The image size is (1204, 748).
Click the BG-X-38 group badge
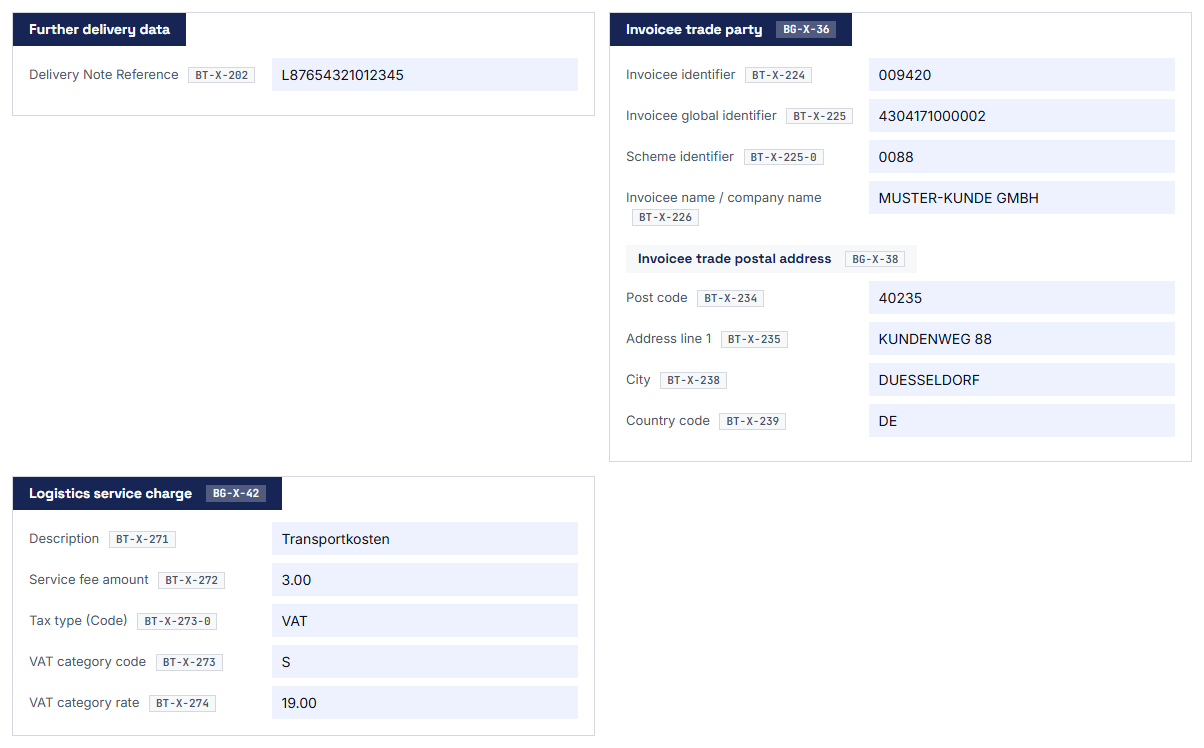tap(875, 259)
